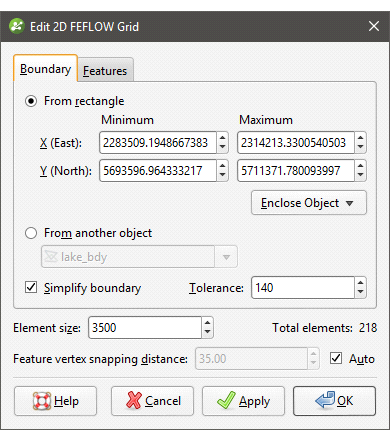This screenshot has width=390, height=430.
Task: Click the Cancel button
Action: click(x=152, y=401)
